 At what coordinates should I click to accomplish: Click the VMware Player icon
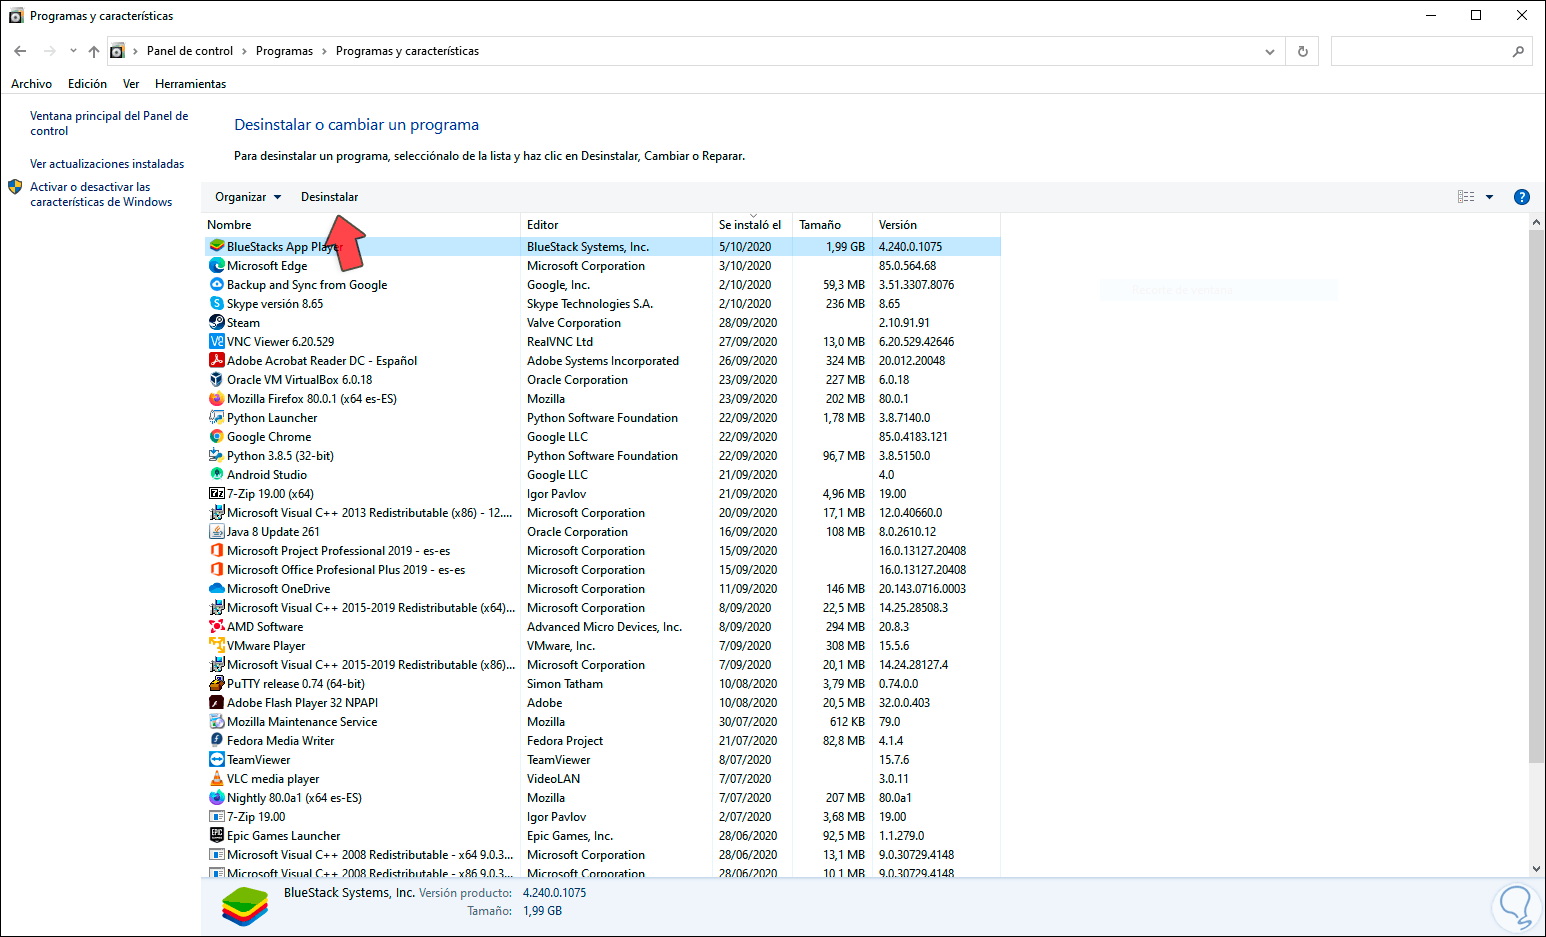(216, 646)
